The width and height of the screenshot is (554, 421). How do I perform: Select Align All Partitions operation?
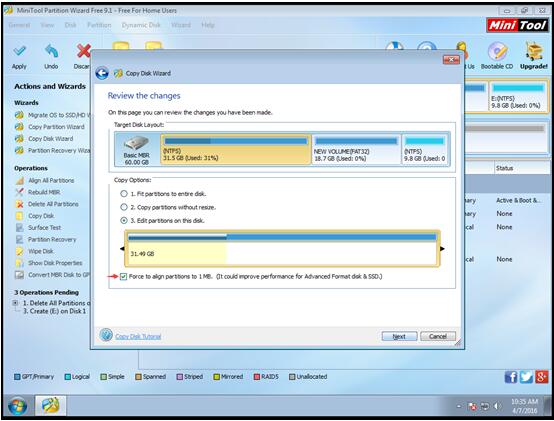pyautogui.click(x=45, y=180)
